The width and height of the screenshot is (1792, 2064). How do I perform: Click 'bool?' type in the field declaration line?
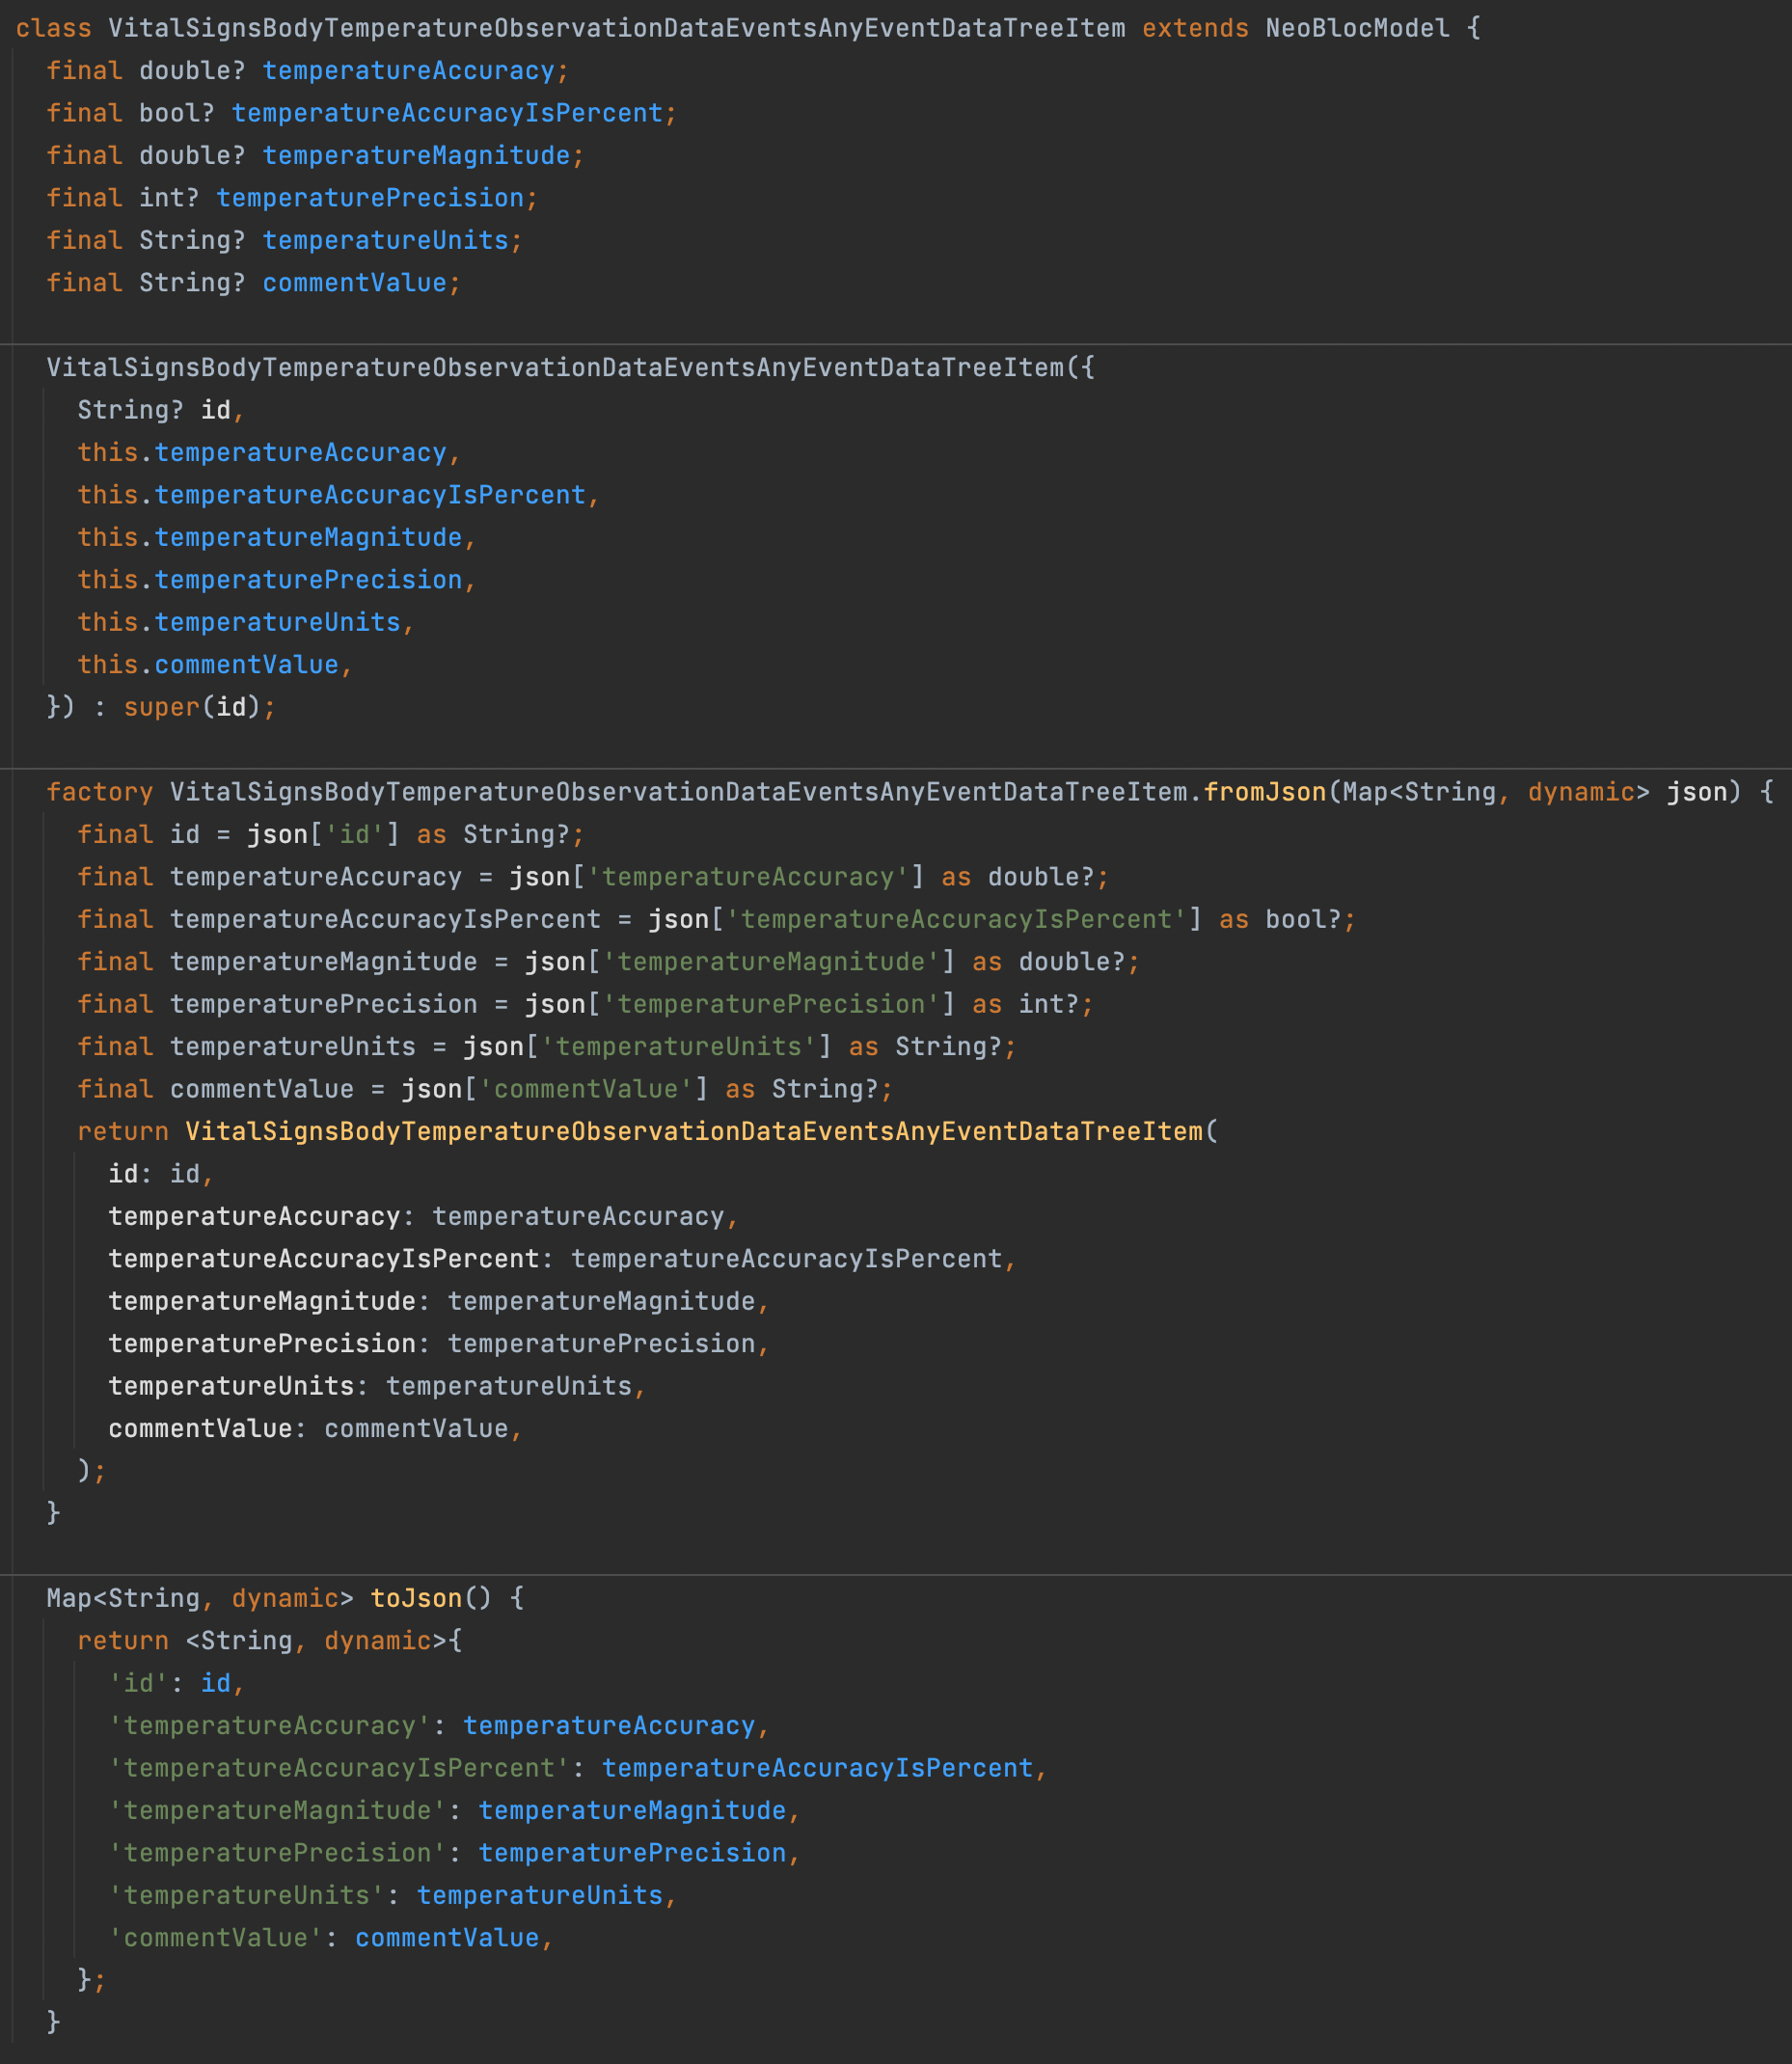(x=177, y=113)
